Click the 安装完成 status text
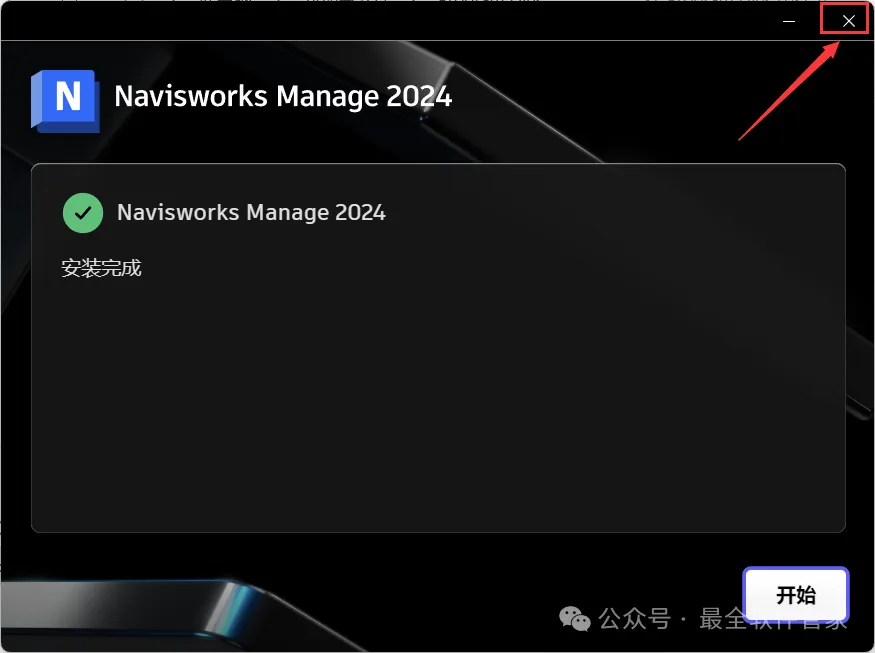Image resolution: width=875 pixels, height=653 pixels. pyautogui.click(x=101, y=268)
